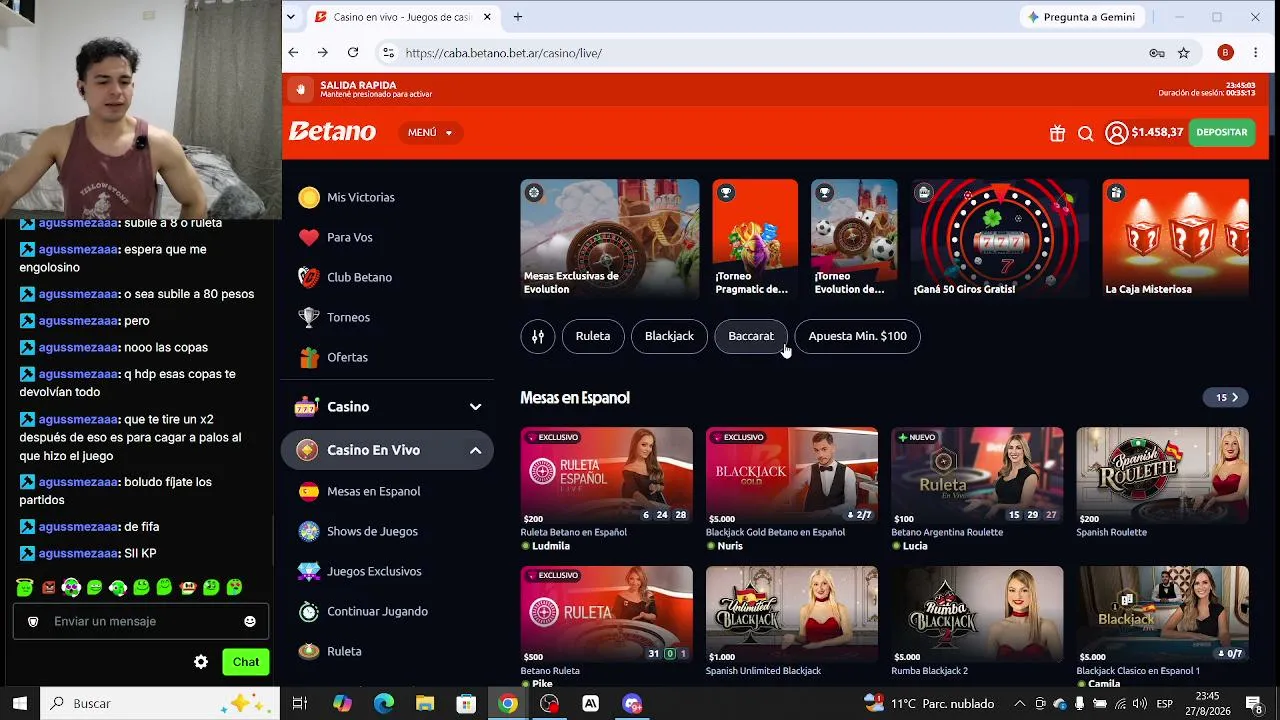Viewport: 1280px width, 720px height.
Task: Open Copilot from the taskbar
Action: tap(343, 704)
